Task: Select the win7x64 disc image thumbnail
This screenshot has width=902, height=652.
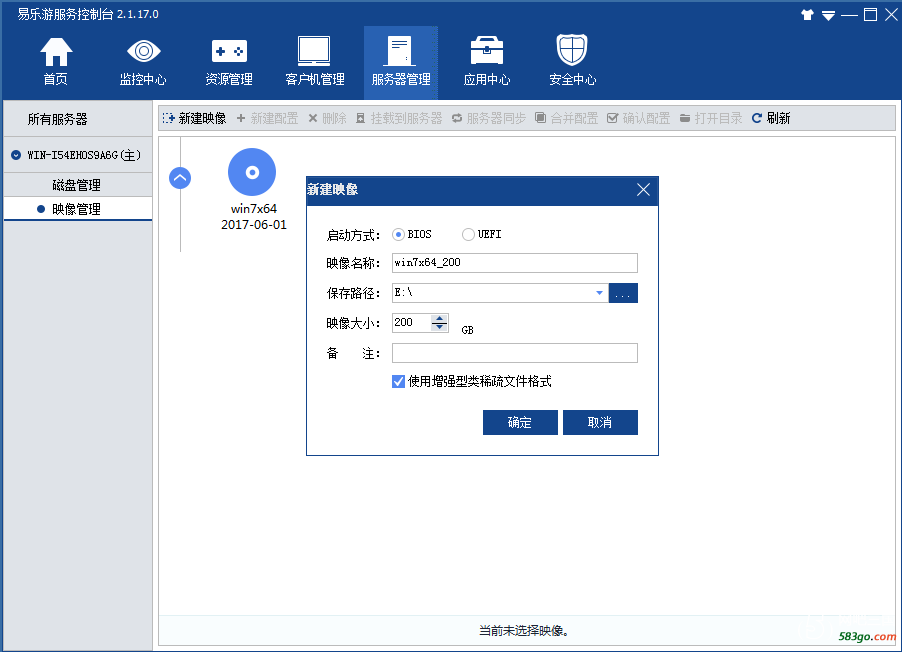Action: [253, 172]
